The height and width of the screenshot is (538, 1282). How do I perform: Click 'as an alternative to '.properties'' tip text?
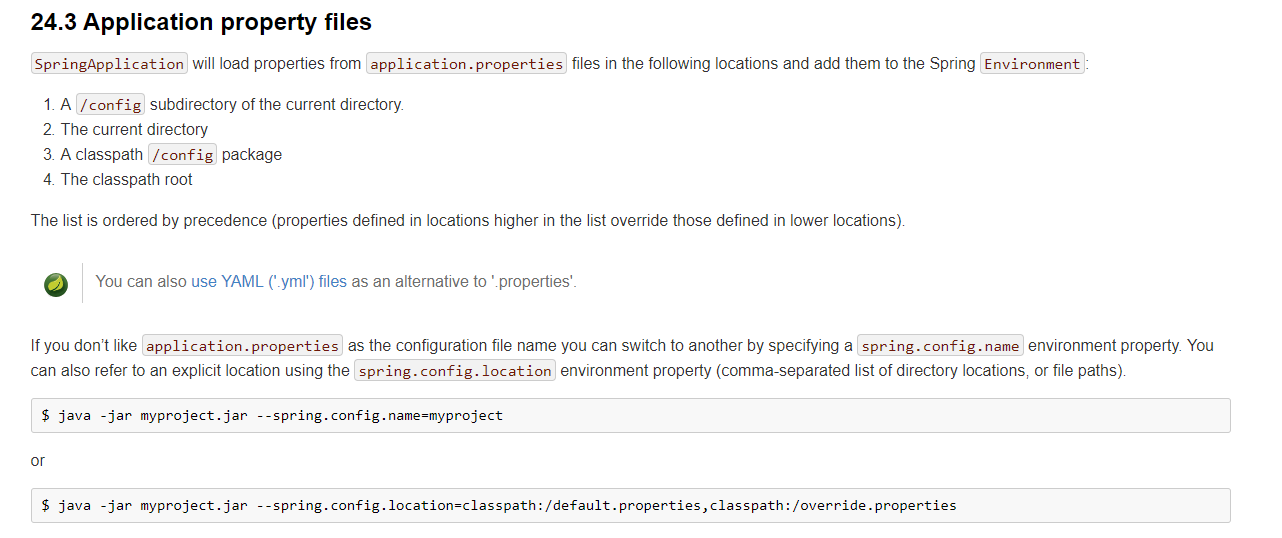coord(464,282)
